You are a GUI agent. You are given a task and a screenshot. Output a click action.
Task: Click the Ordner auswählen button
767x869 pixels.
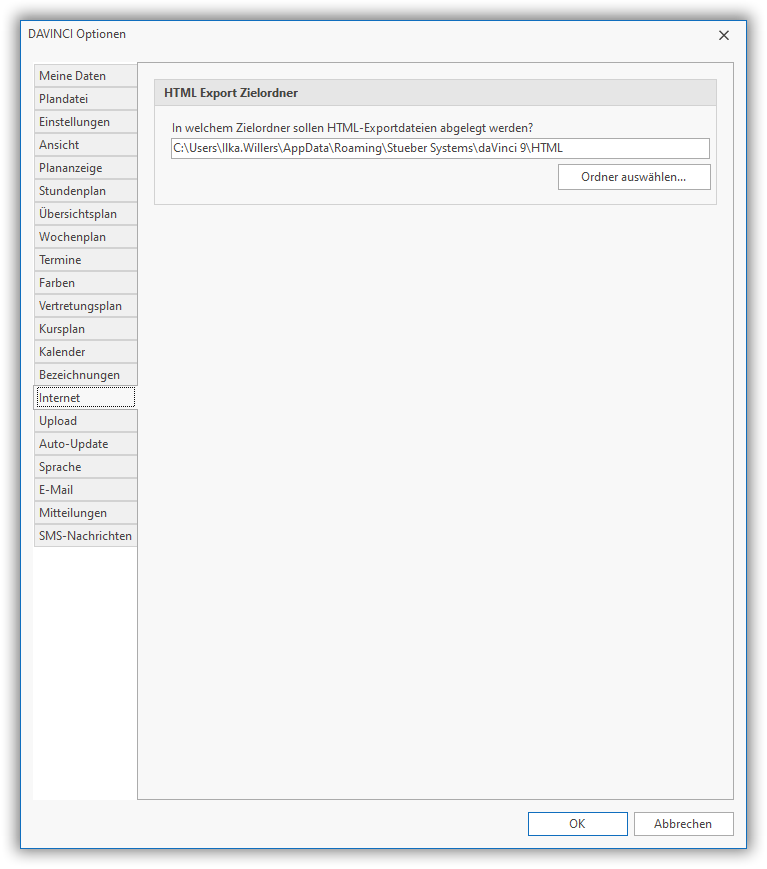pyautogui.click(x=634, y=177)
